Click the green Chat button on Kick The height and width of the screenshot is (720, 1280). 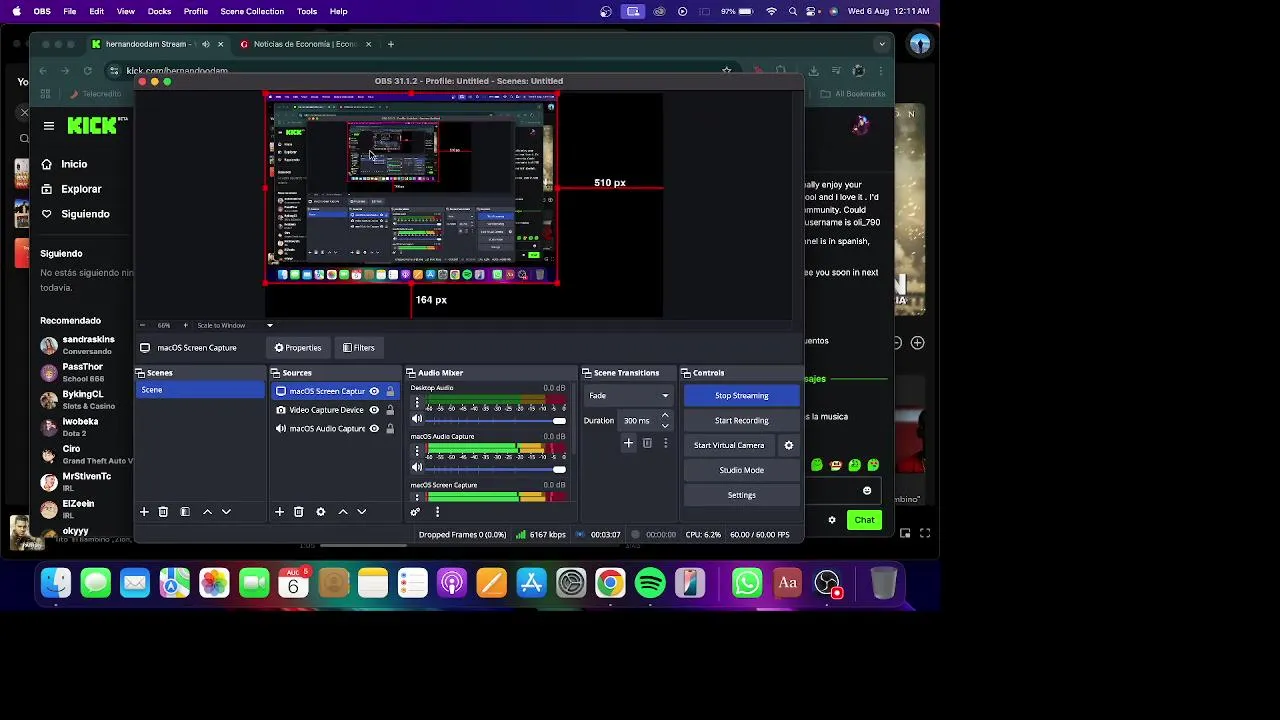pos(864,520)
